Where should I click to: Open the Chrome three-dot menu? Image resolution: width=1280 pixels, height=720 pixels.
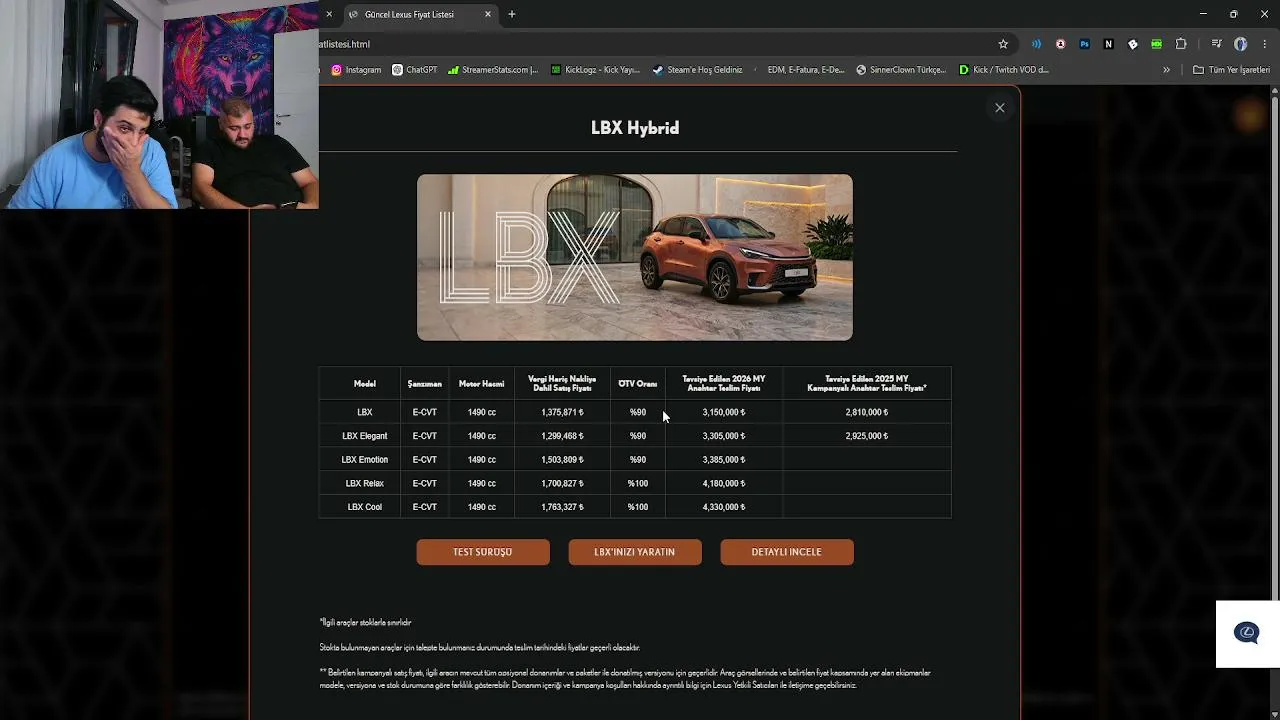[x=1265, y=44]
